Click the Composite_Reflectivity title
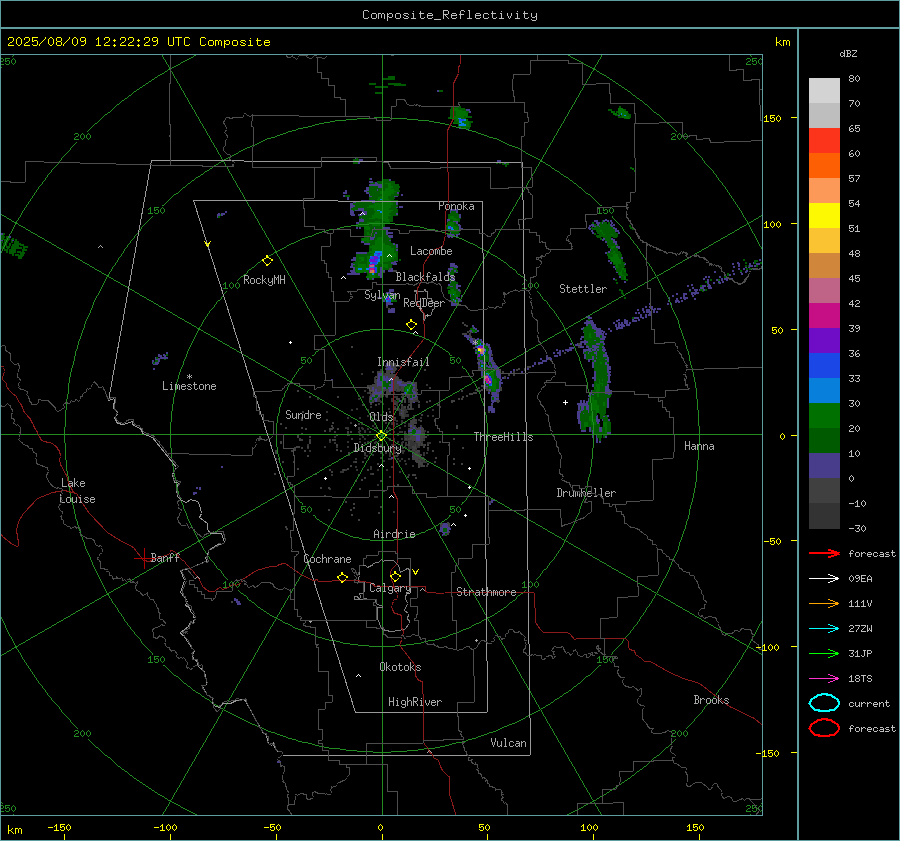This screenshot has height=841, width=900. coord(449,15)
